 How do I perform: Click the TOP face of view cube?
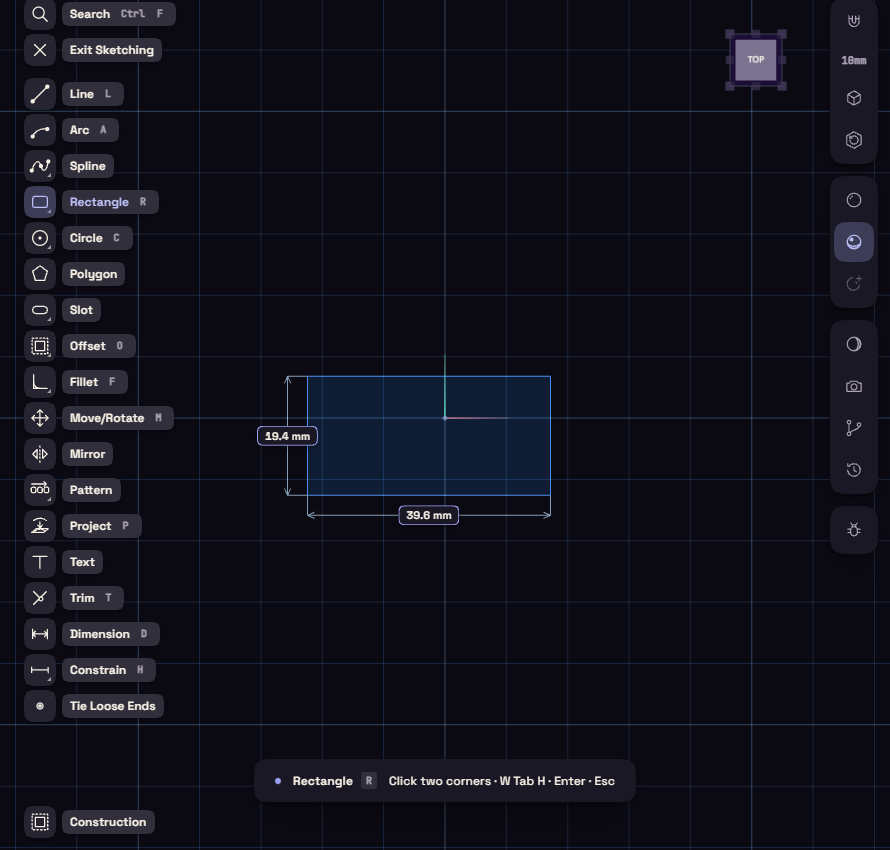pos(755,60)
